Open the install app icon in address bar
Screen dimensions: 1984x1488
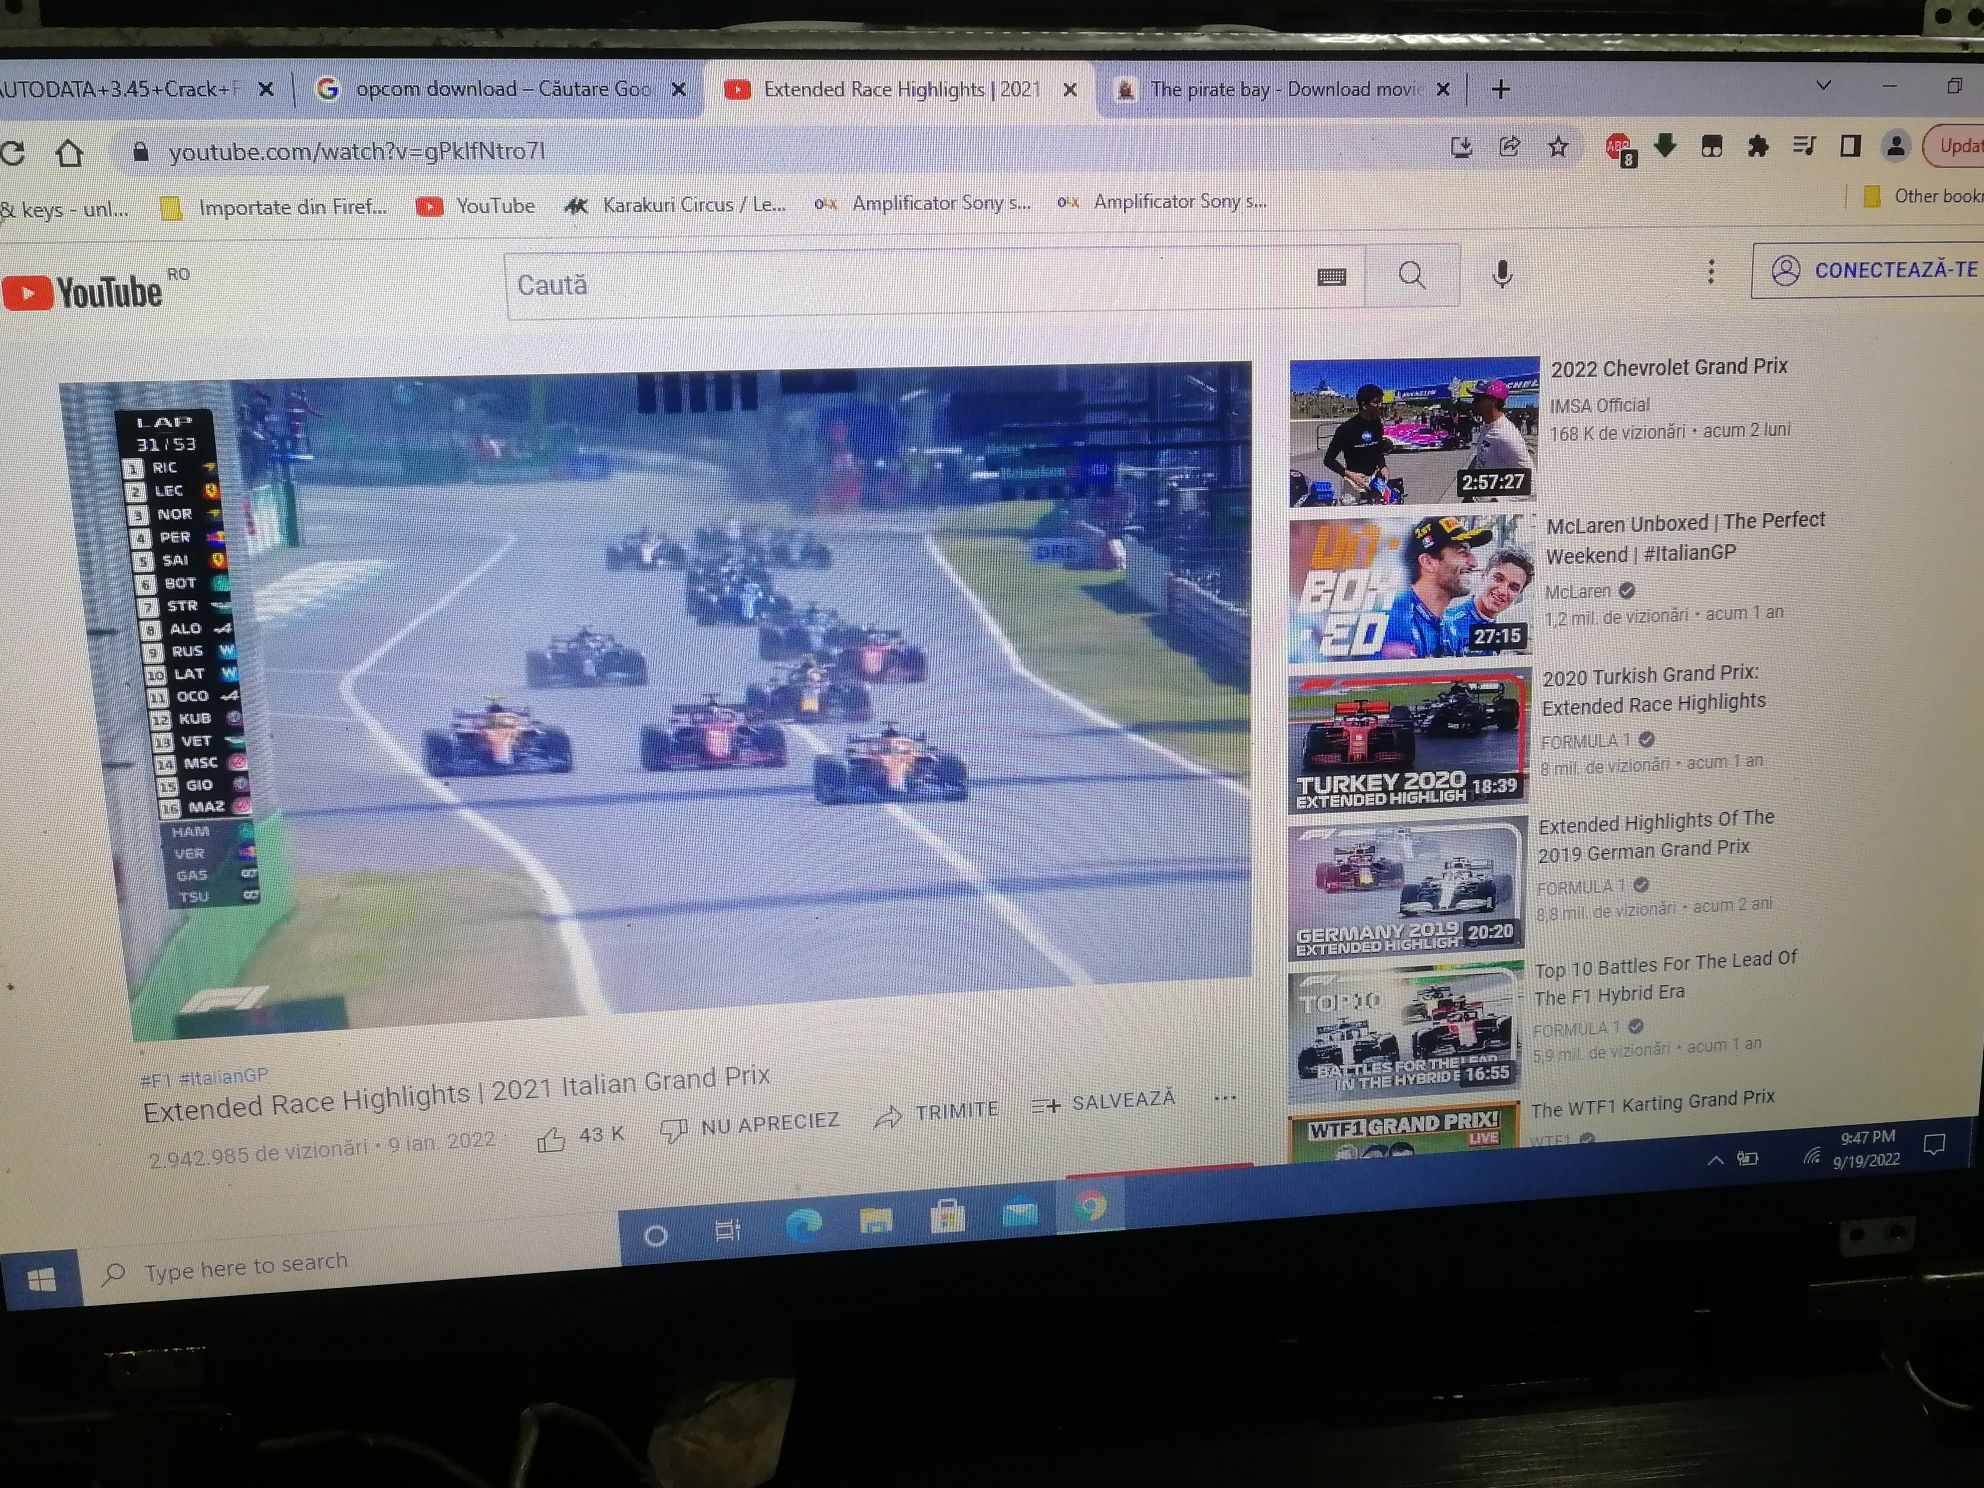1461,148
